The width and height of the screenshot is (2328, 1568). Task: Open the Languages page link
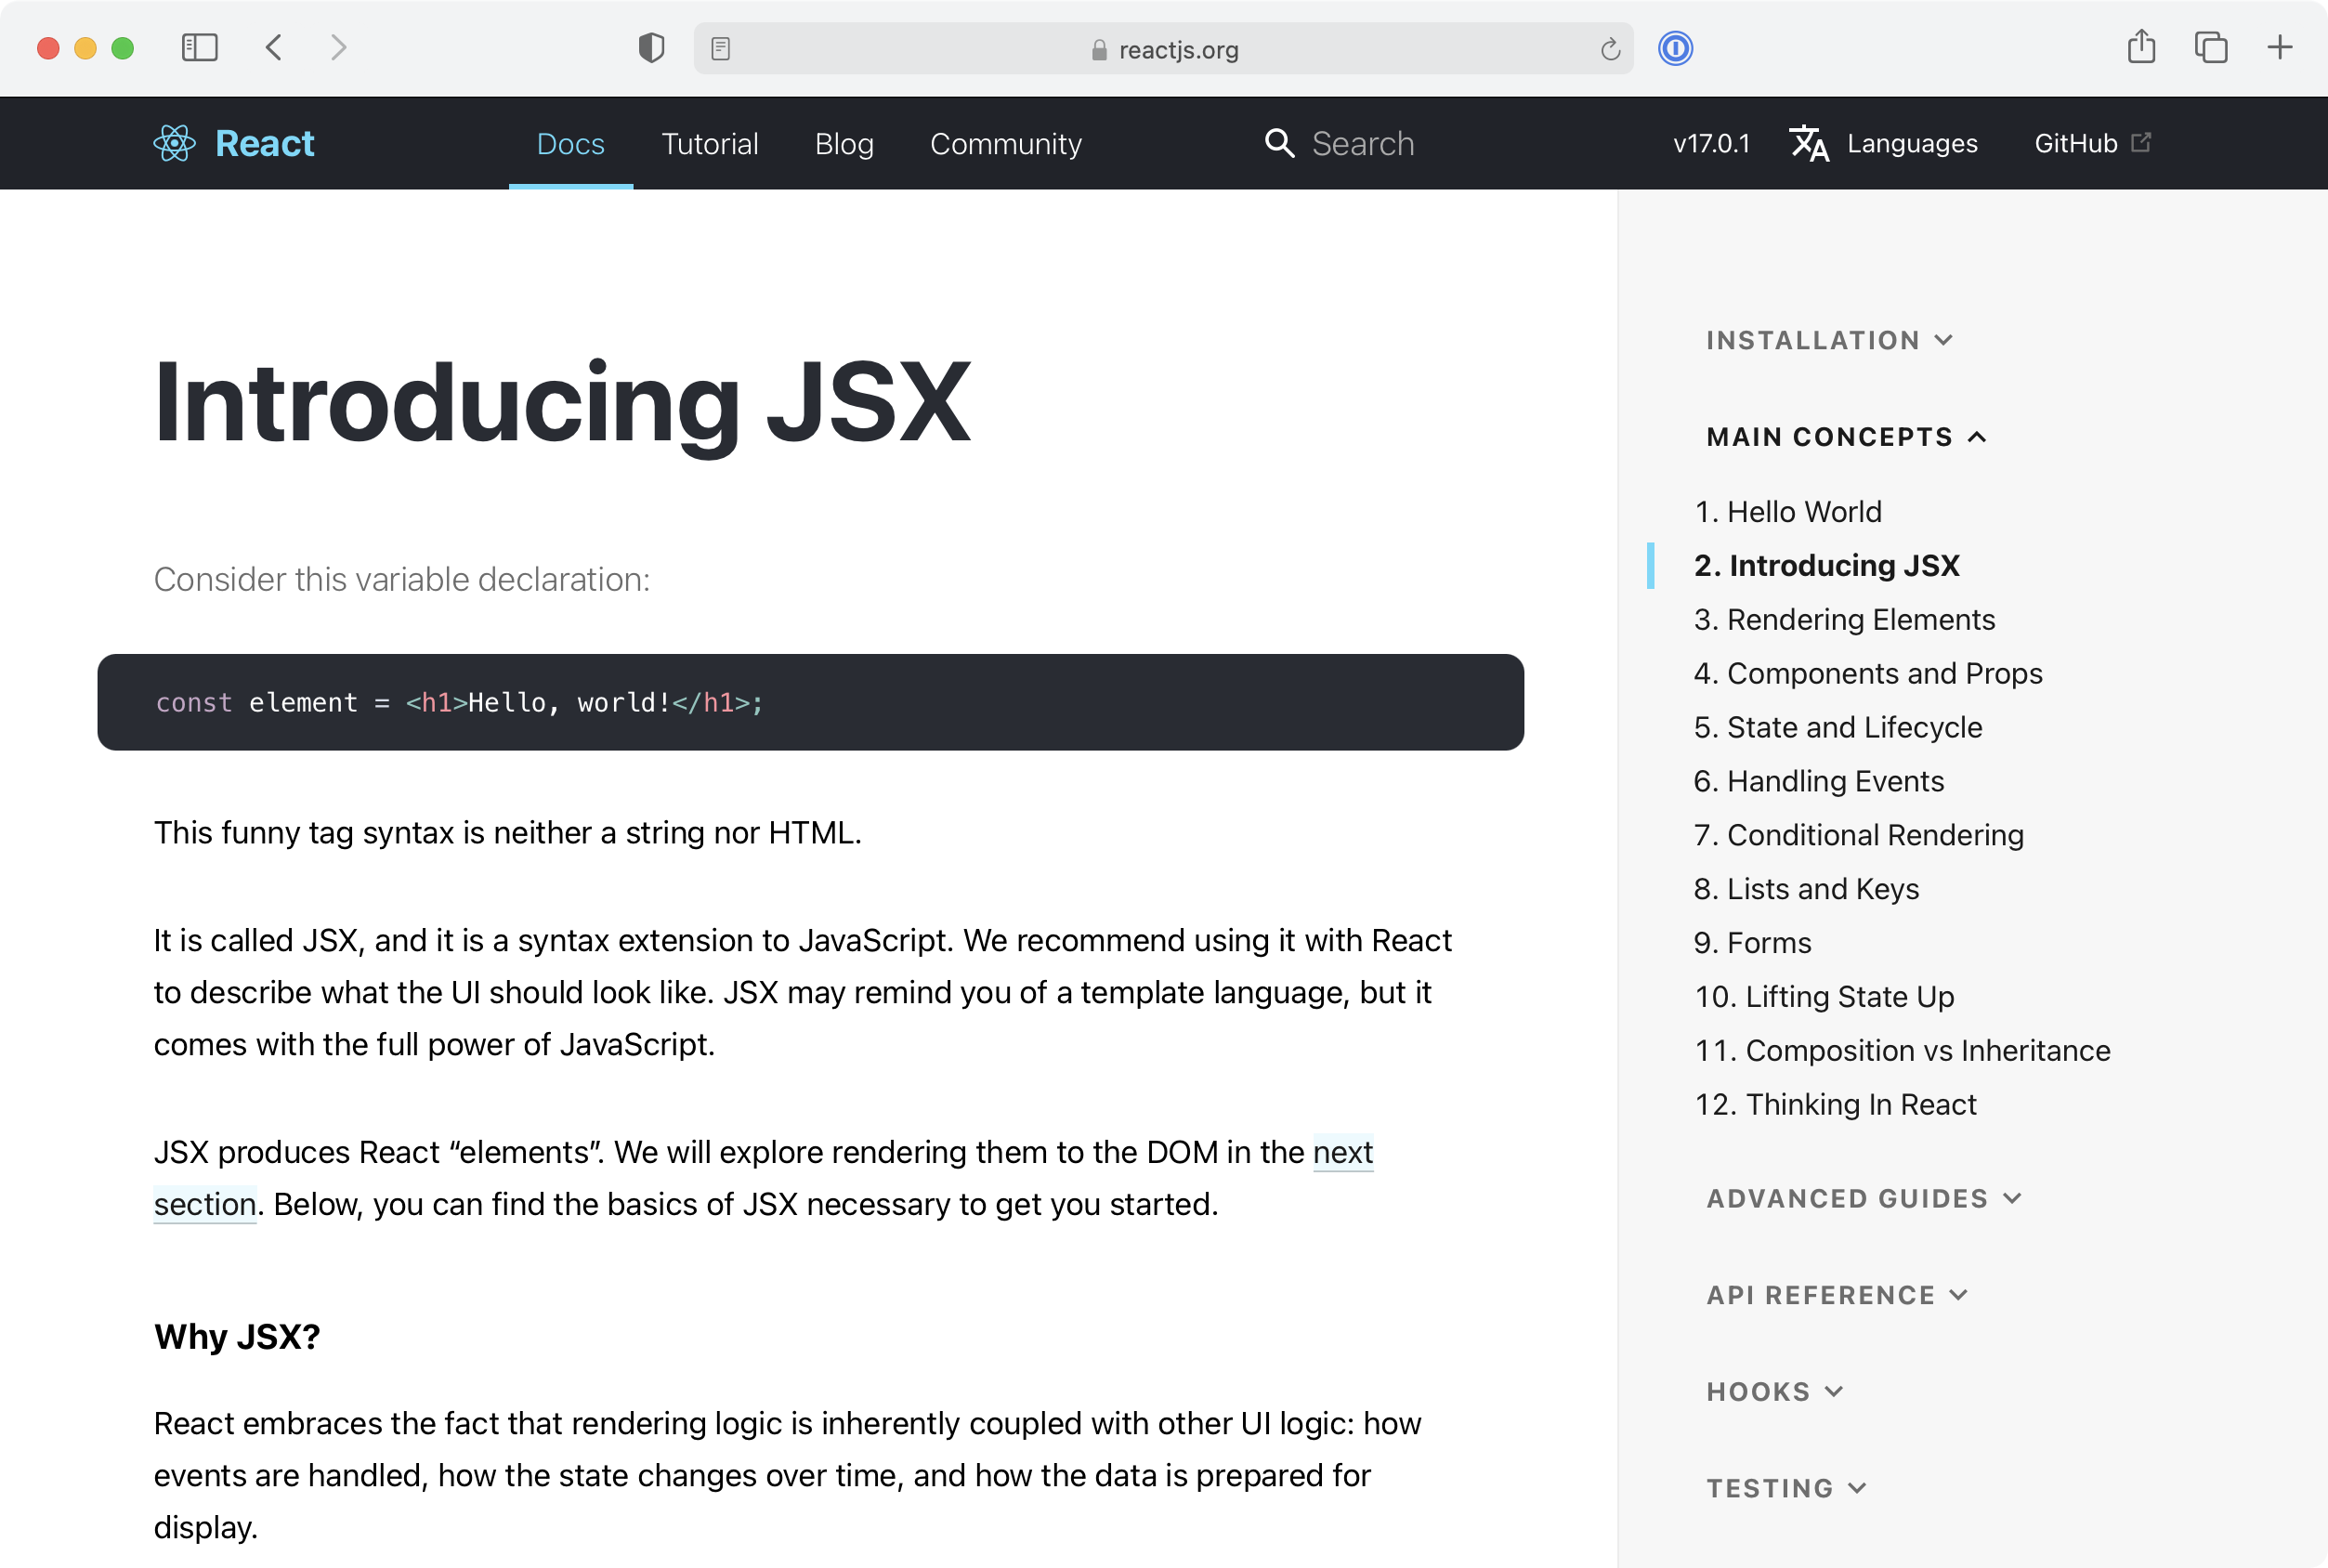click(x=1911, y=143)
